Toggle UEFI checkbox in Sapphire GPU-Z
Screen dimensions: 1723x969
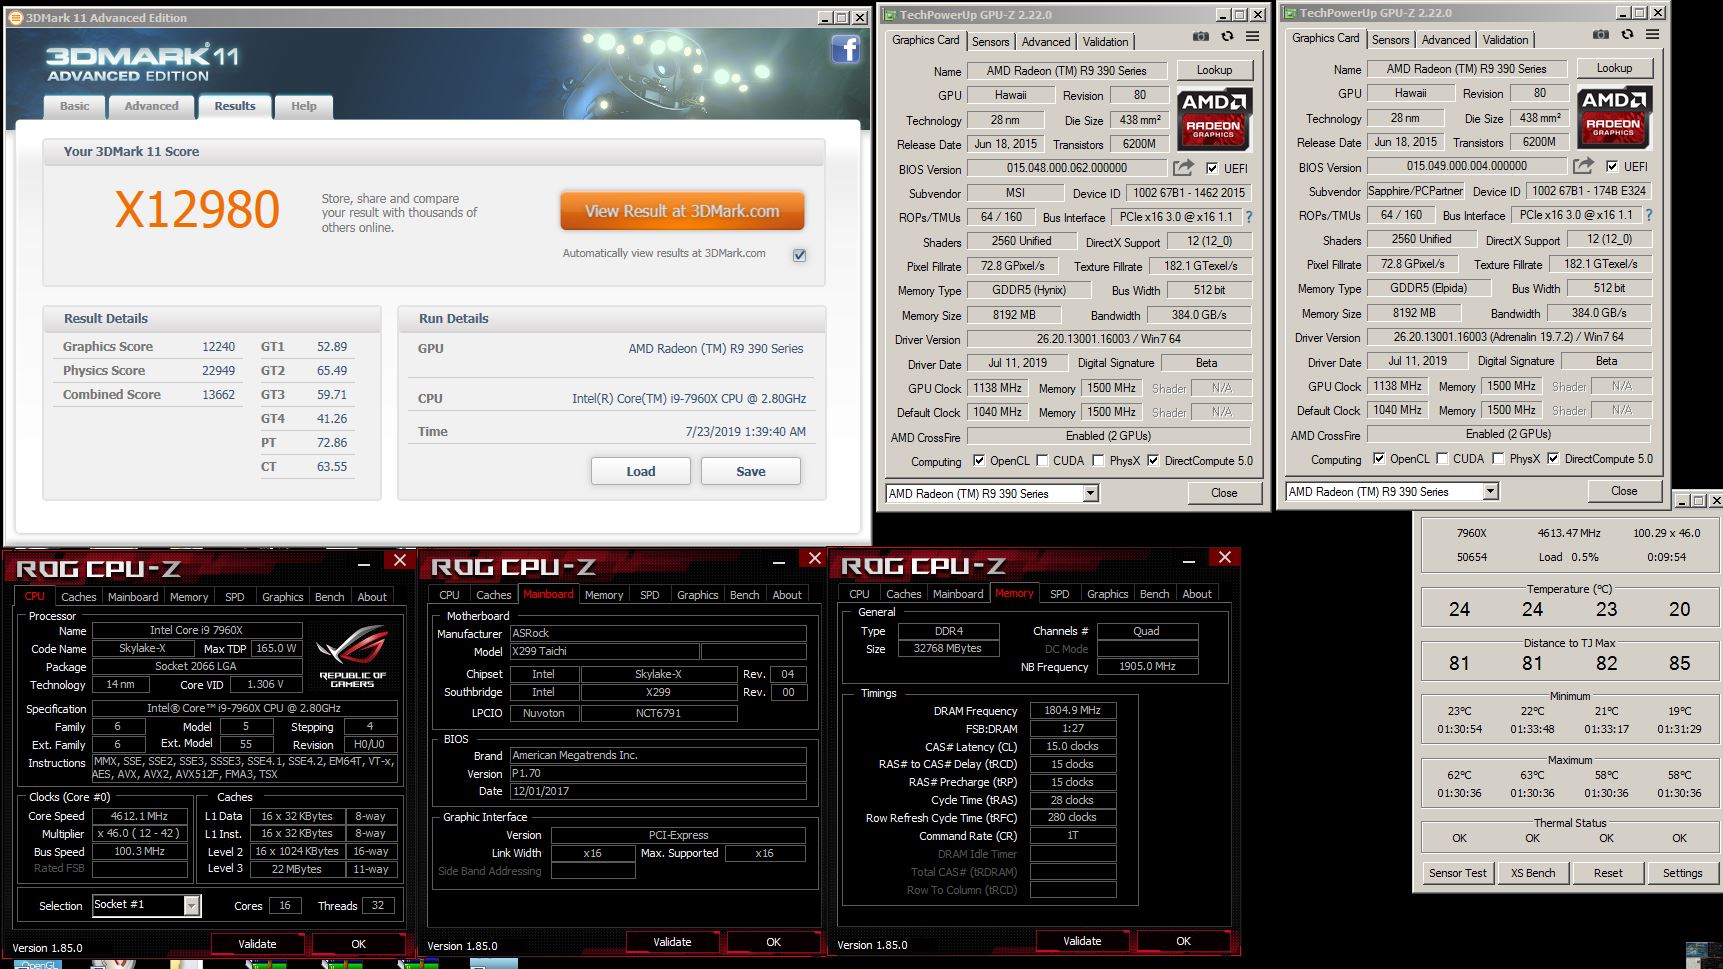(x=1612, y=166)
